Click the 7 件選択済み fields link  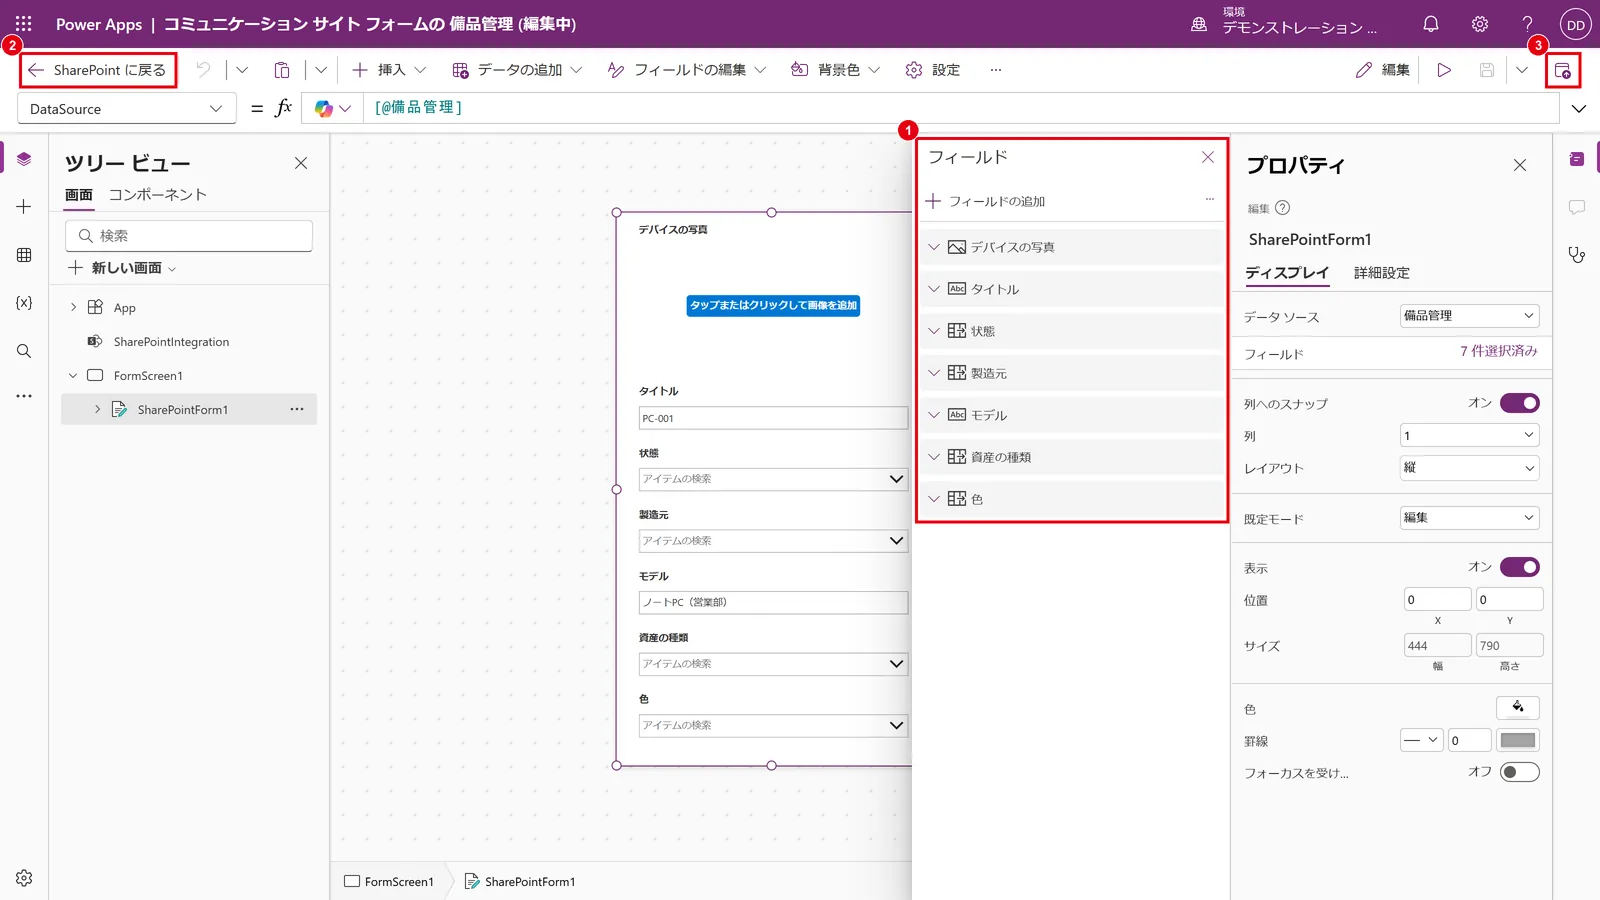[1498, 351]
